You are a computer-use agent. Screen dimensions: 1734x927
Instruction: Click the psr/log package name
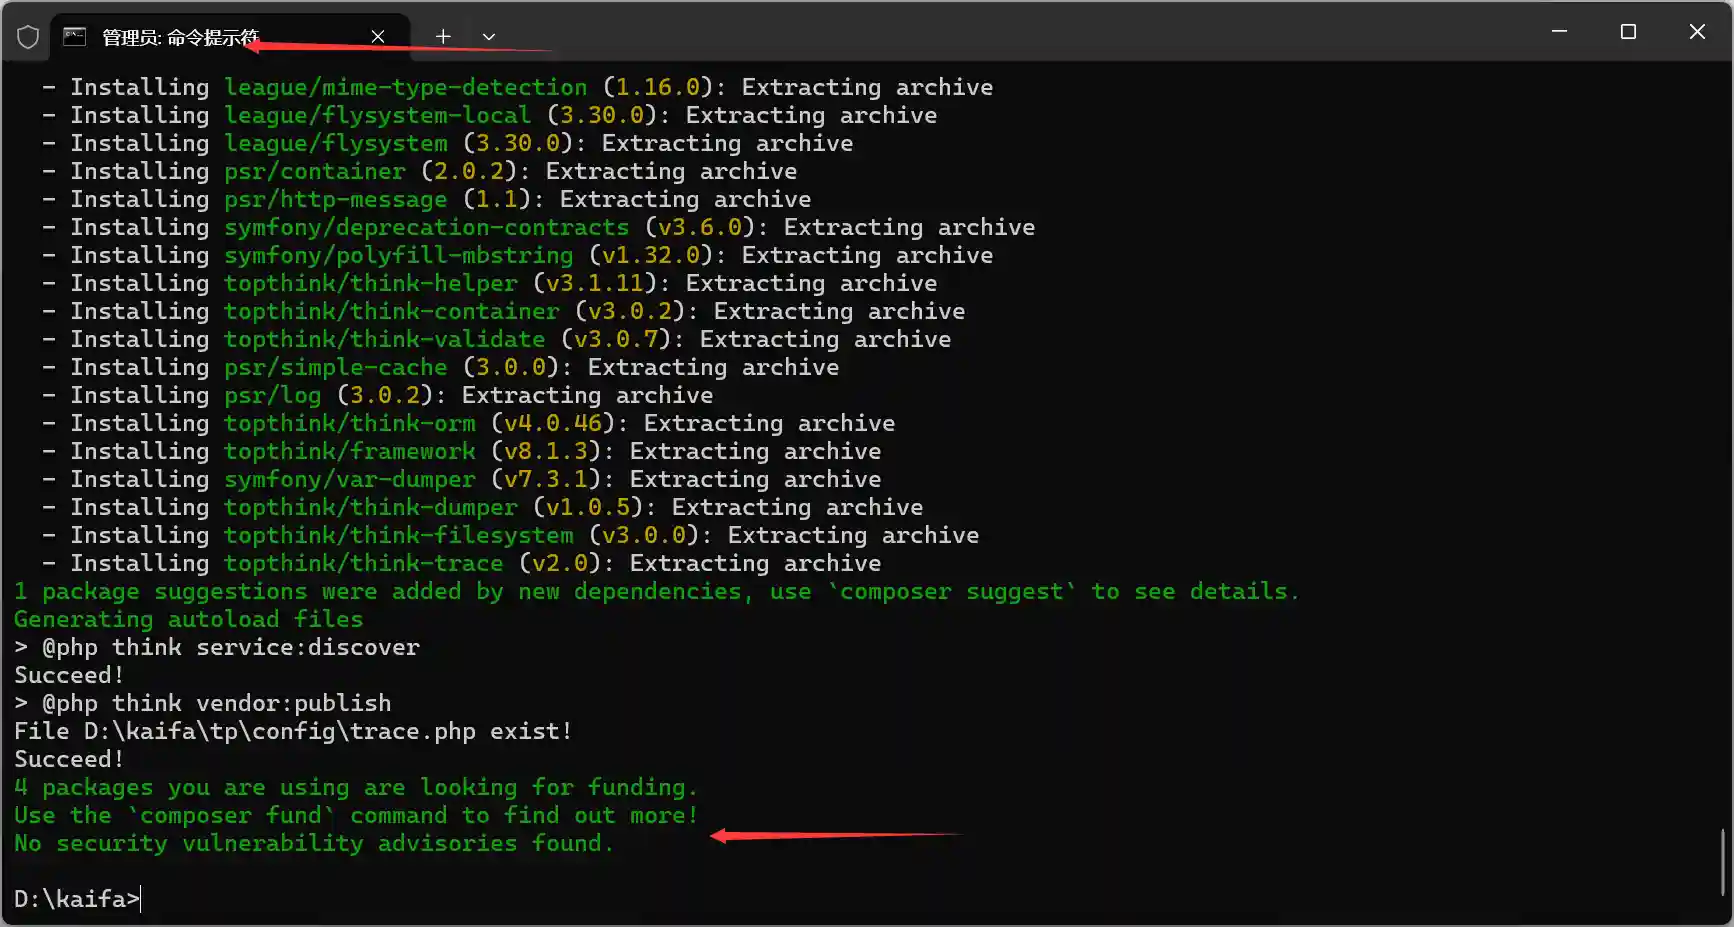tap(272, 395)
